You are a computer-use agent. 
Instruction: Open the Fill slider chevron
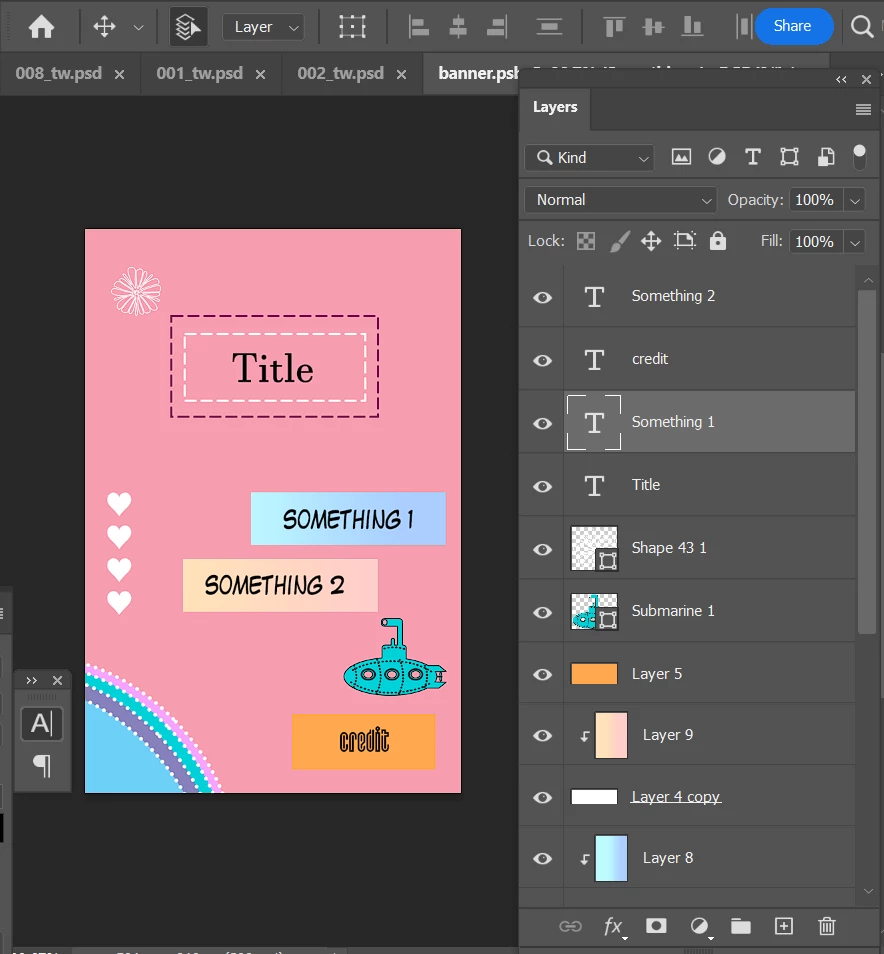click(855, 242)
